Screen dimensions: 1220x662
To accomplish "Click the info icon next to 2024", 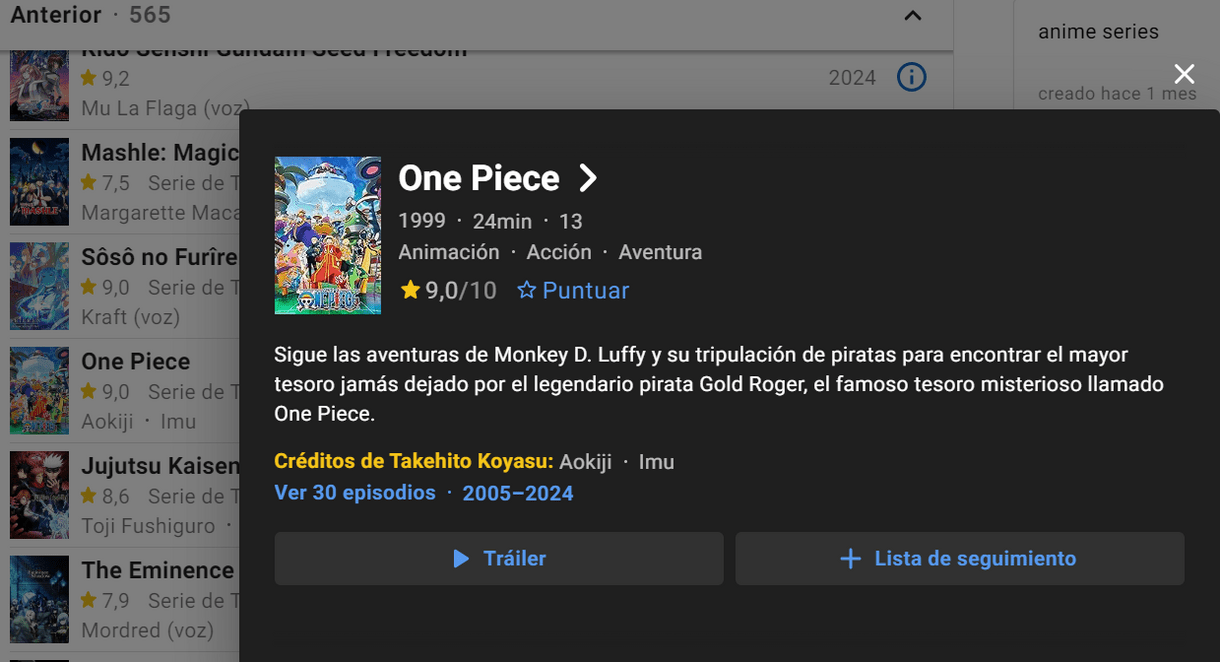I will (x=911, y=77).
